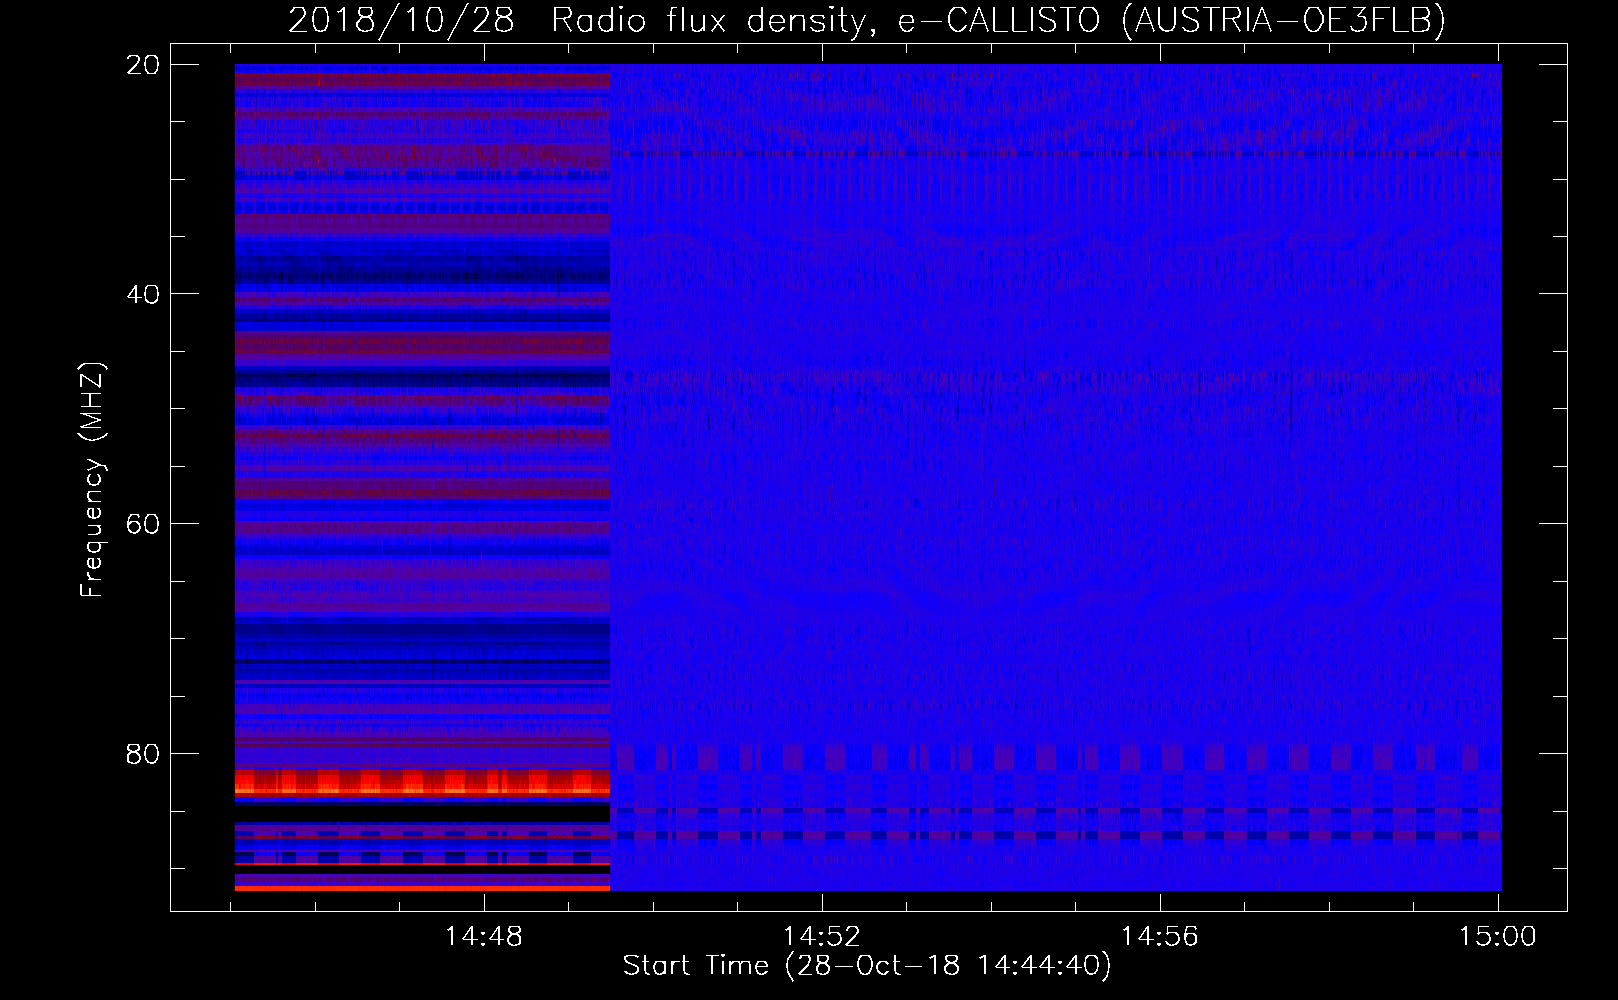Click the 15:00 time tick label
The height and width of the screenshot is (1000, 1618).
pyautogui.click(x=1498, y=937)
